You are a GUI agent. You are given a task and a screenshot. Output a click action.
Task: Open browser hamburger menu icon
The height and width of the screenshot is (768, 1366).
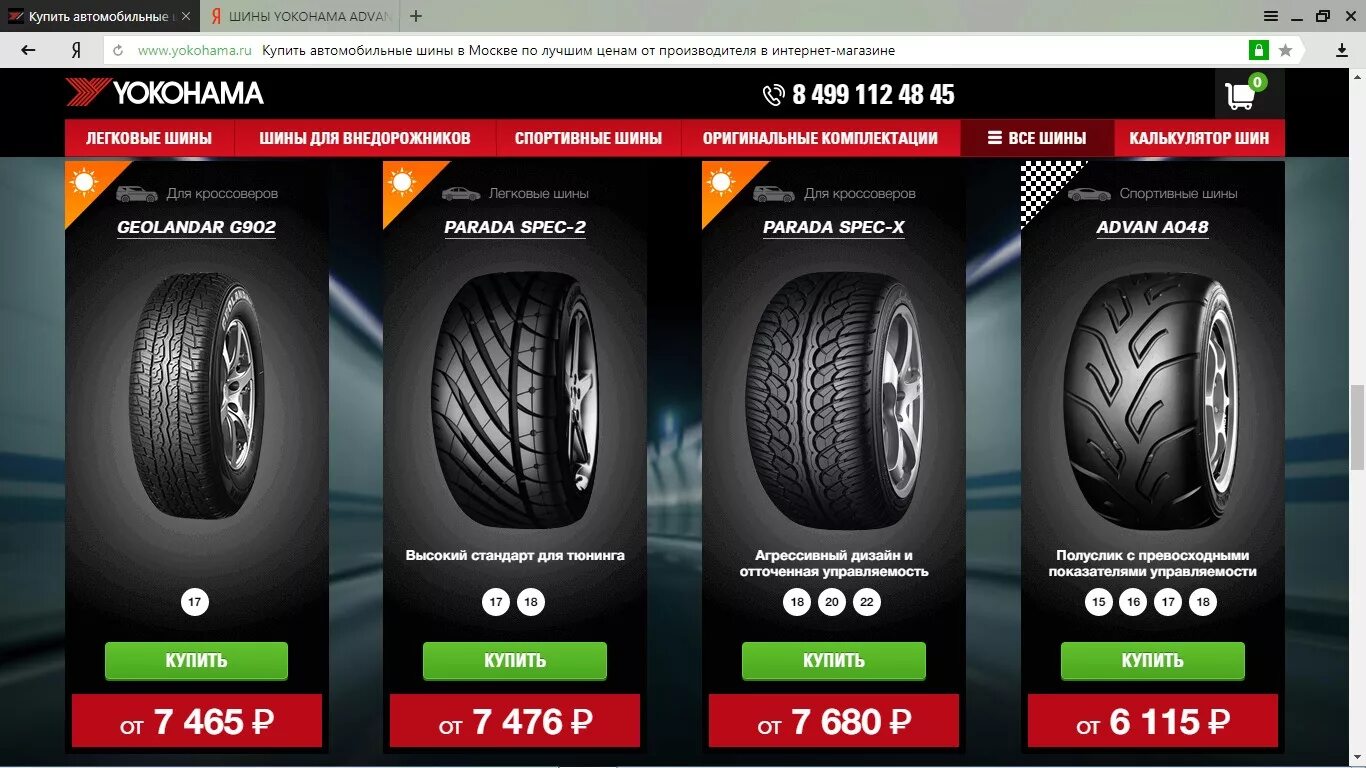pos(1271,16)
